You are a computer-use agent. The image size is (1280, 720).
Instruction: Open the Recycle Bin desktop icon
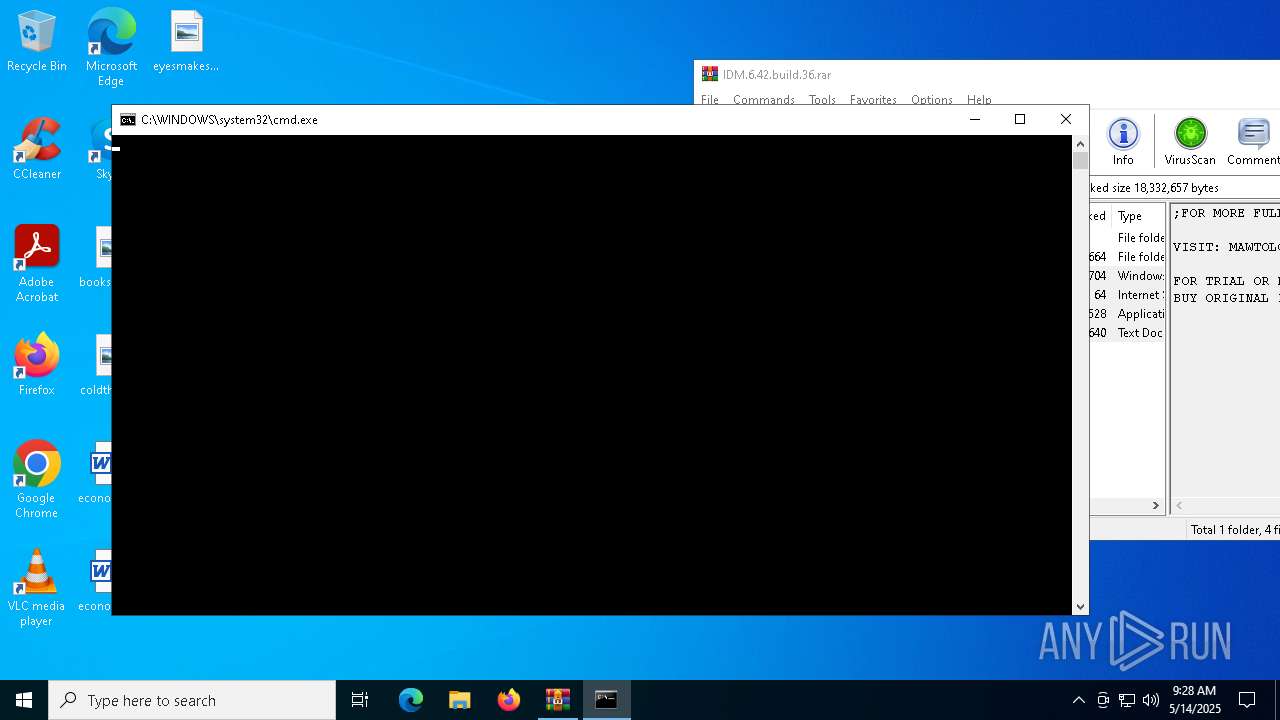point(37,42)
